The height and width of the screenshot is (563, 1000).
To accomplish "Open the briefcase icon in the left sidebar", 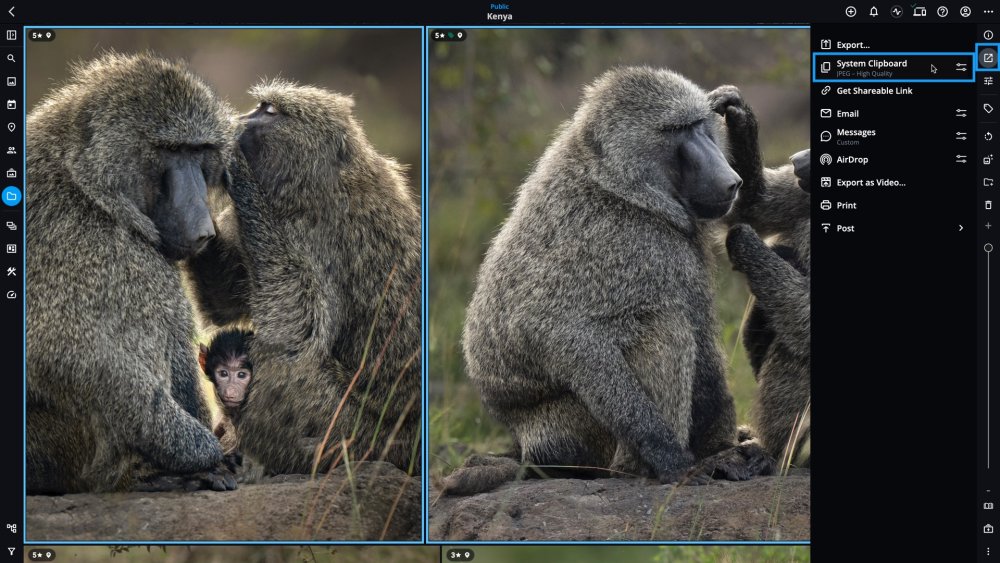I will pos(11,173).
